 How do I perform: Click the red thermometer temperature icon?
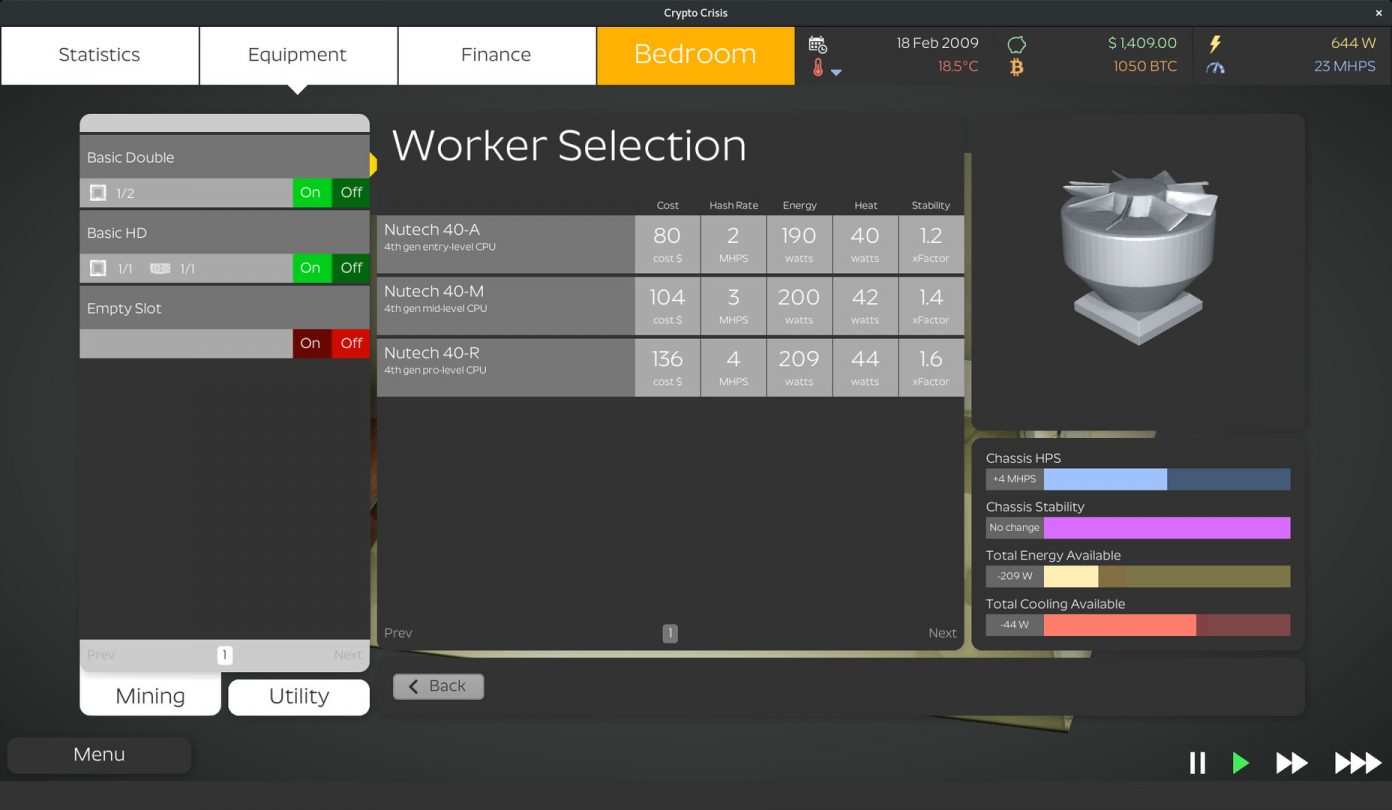click(x=818, y=68)
